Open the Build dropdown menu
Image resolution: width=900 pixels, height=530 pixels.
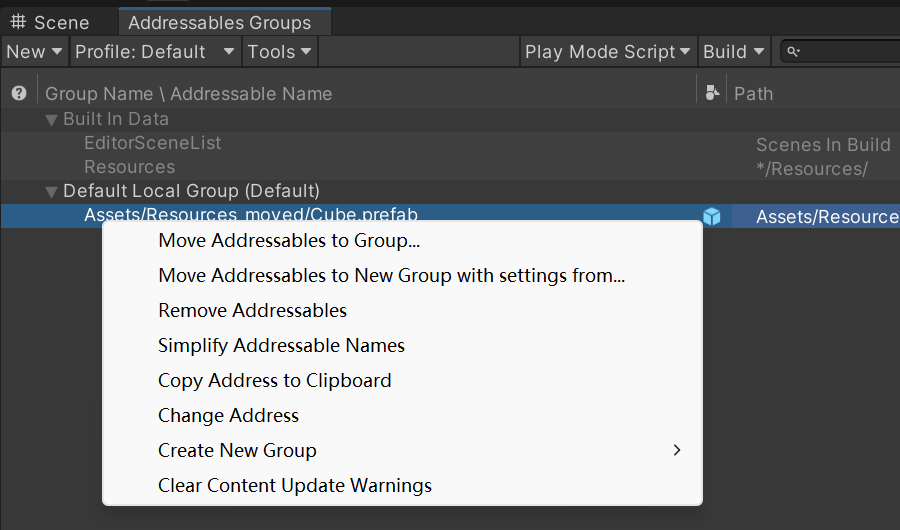(734, 52)
